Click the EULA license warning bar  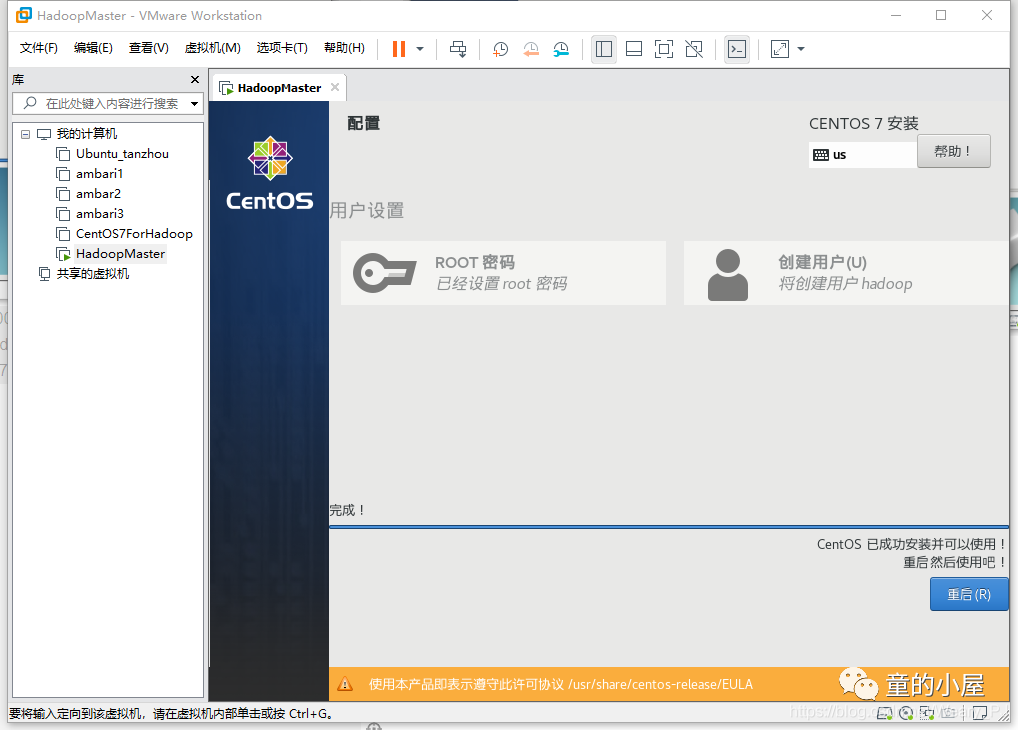669,684
